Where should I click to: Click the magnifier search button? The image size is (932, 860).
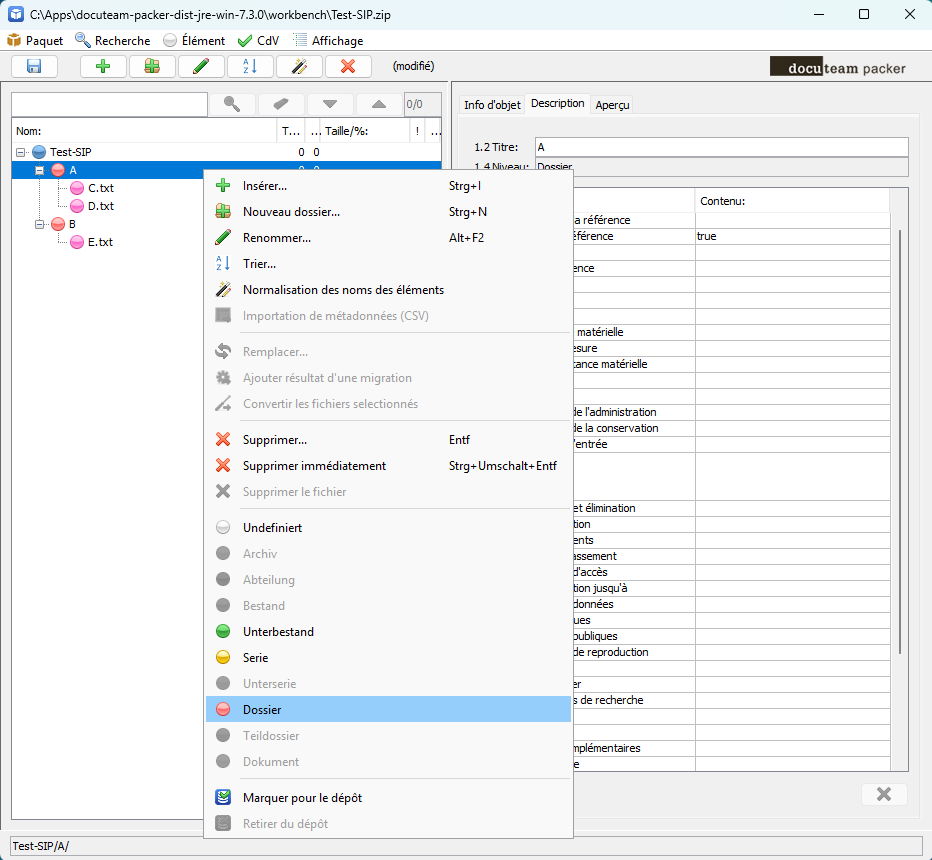(231, 104)
